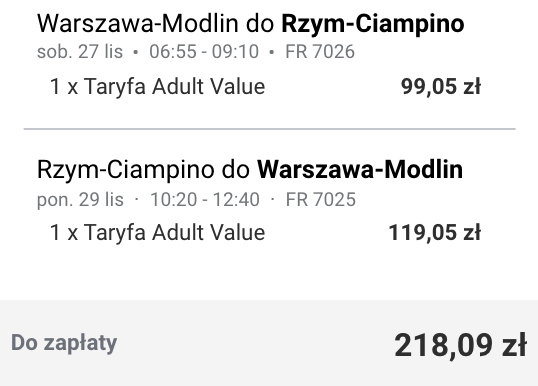
Task: Click the origin Rzym-Ciampino in second heading
Action: point(125,169)
